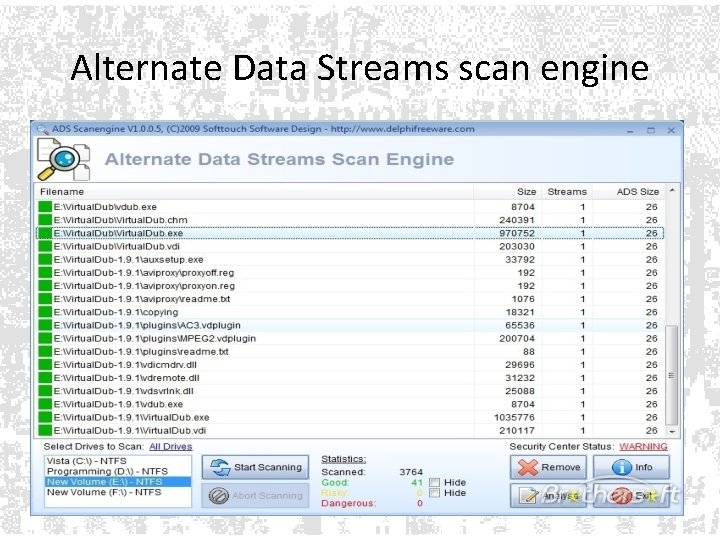The height and width of the screenshot is (540, 720).
Task: Click the Abort Scanning button
Action: click(255, 495)
